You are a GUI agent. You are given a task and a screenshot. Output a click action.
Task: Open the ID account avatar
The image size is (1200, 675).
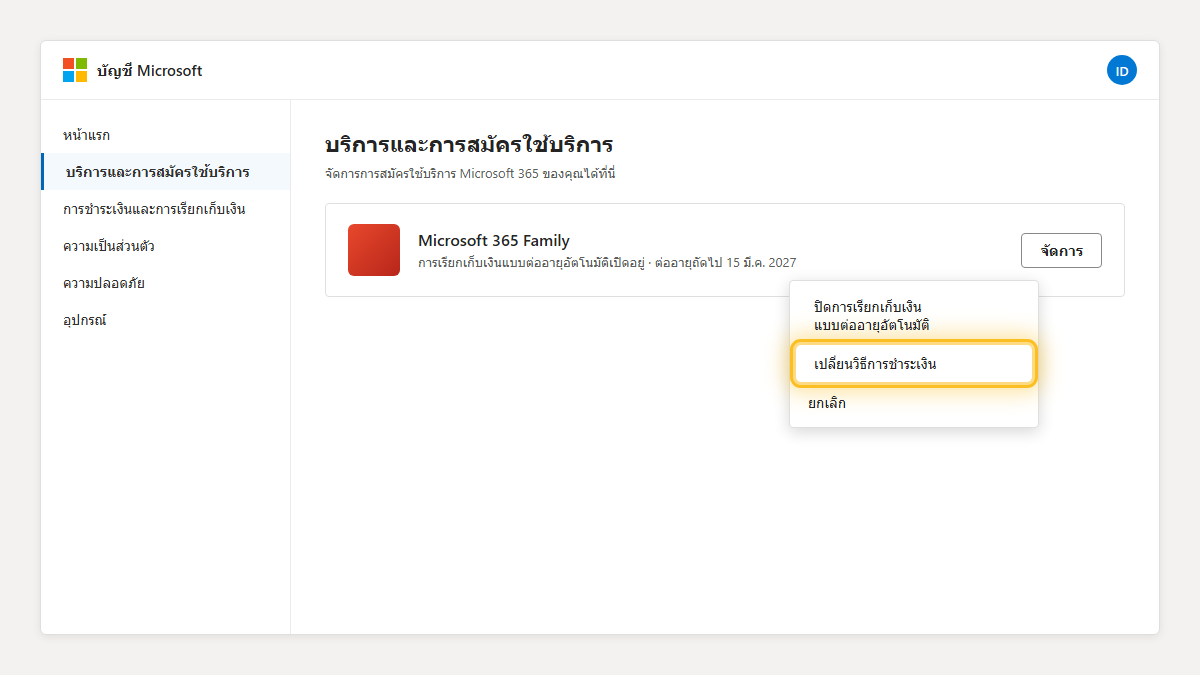(x=1122, y=70)
